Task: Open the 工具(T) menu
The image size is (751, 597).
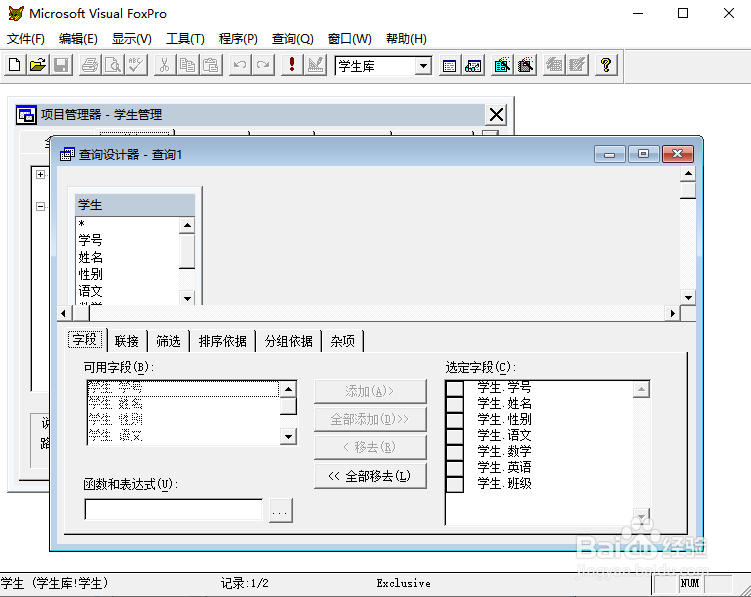Action: [x=185, y=39]
